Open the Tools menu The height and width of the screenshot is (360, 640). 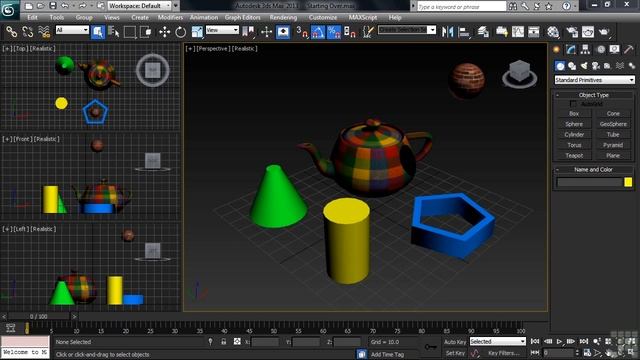pos(57,18)
